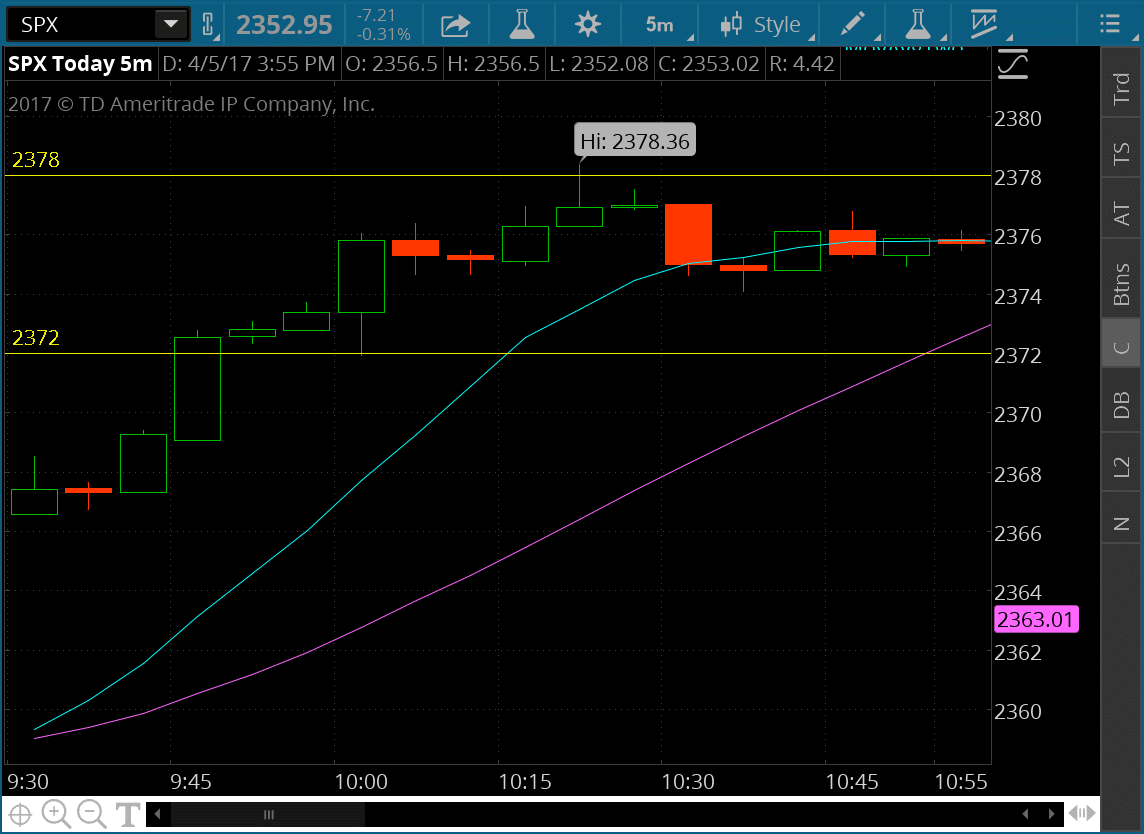Click the zoom-out magnifier icon
Image resolution: width=1144 pixels, height=834 pixels.
pos(92,814)
